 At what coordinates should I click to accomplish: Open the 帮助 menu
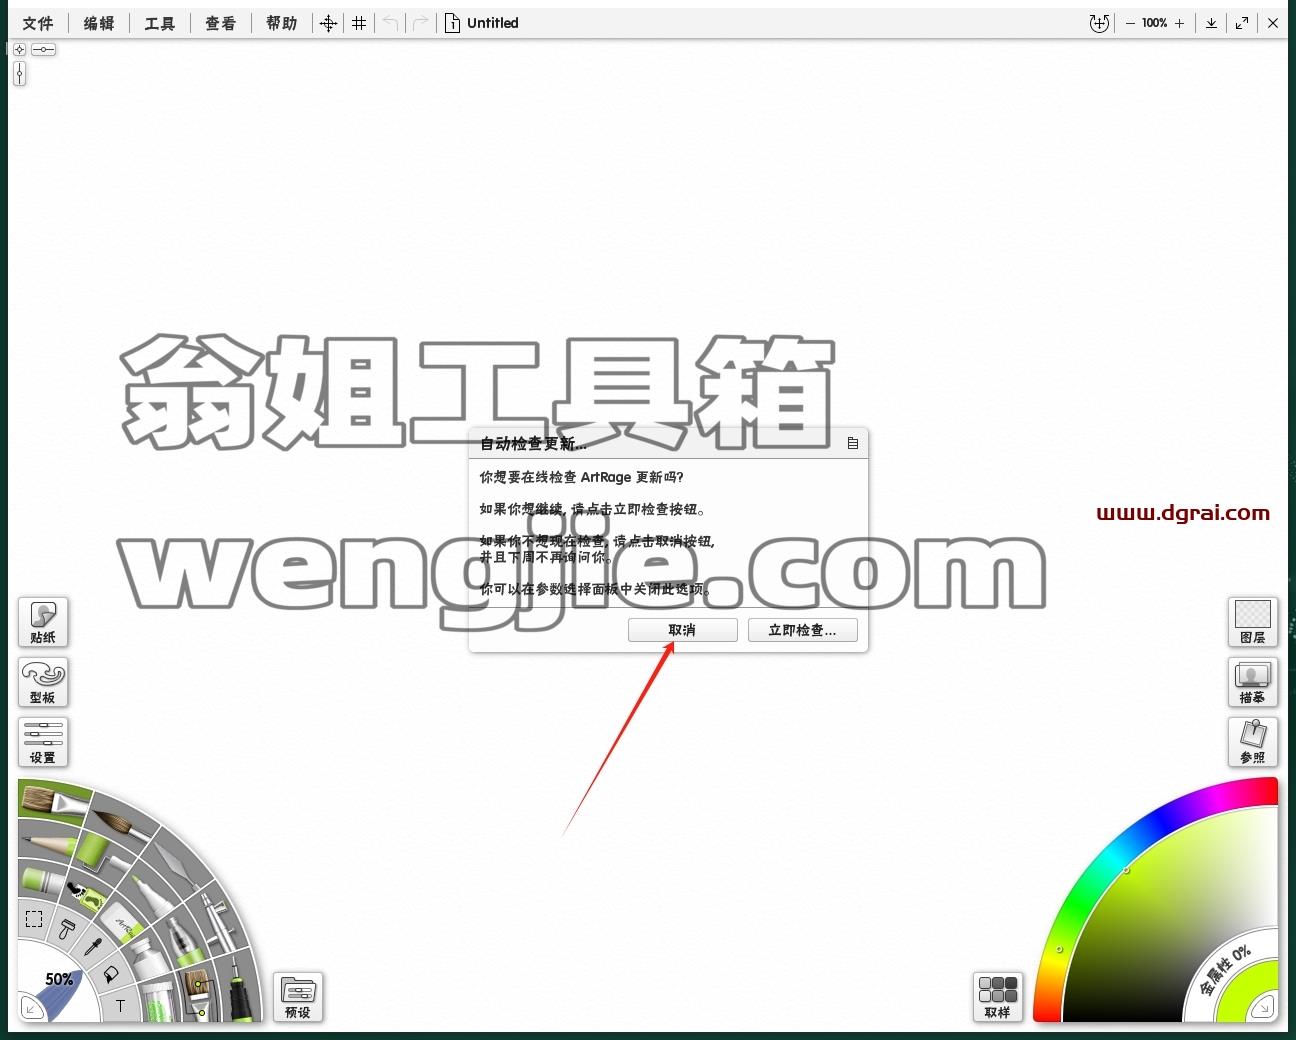282,23
